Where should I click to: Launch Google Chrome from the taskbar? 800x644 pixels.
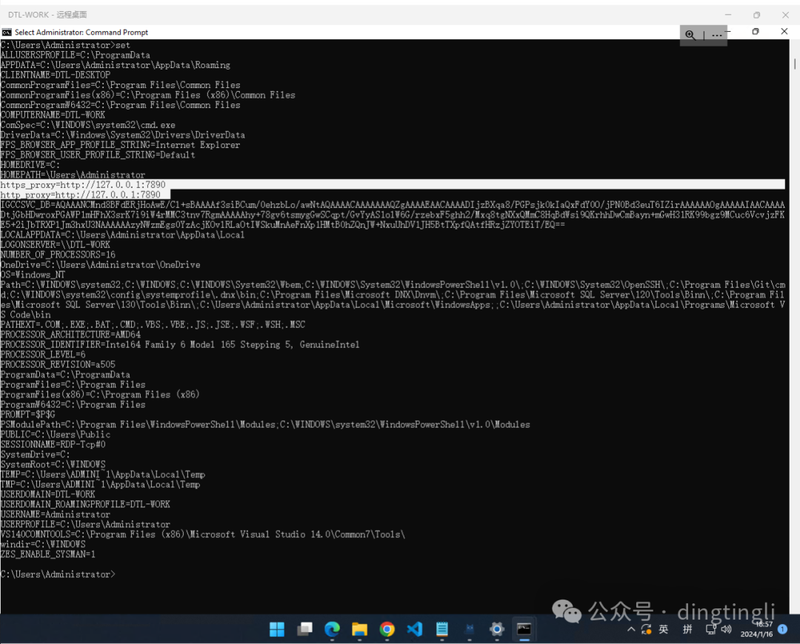click(x=387, y=629)
